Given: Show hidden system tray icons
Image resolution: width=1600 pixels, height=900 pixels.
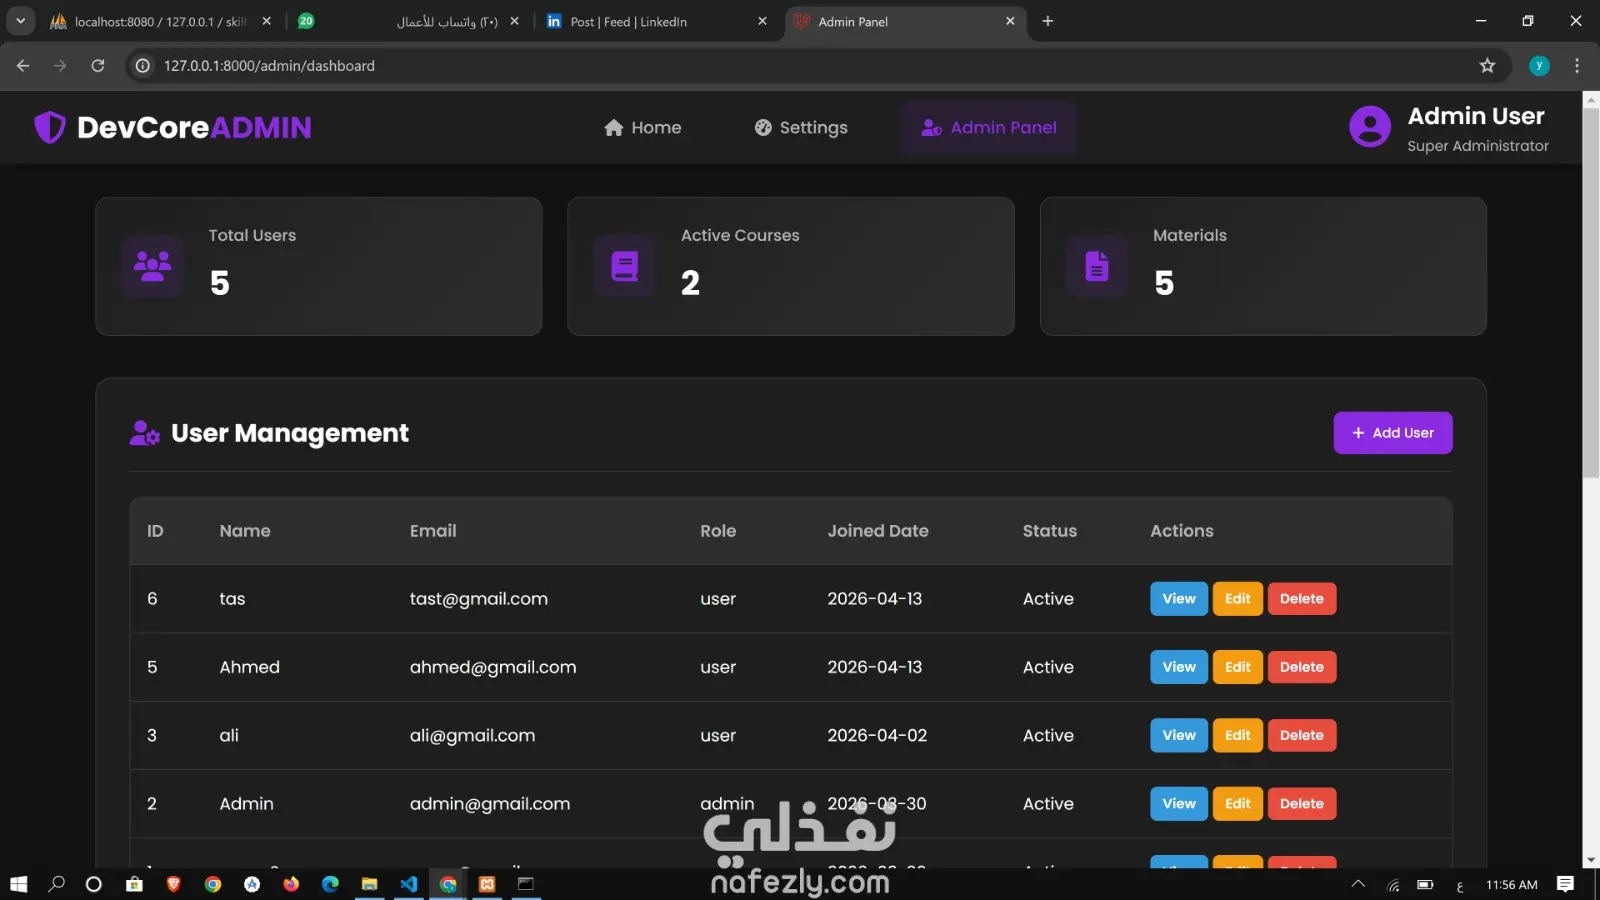Looking at the screenshot, I should coord(1358,884).
